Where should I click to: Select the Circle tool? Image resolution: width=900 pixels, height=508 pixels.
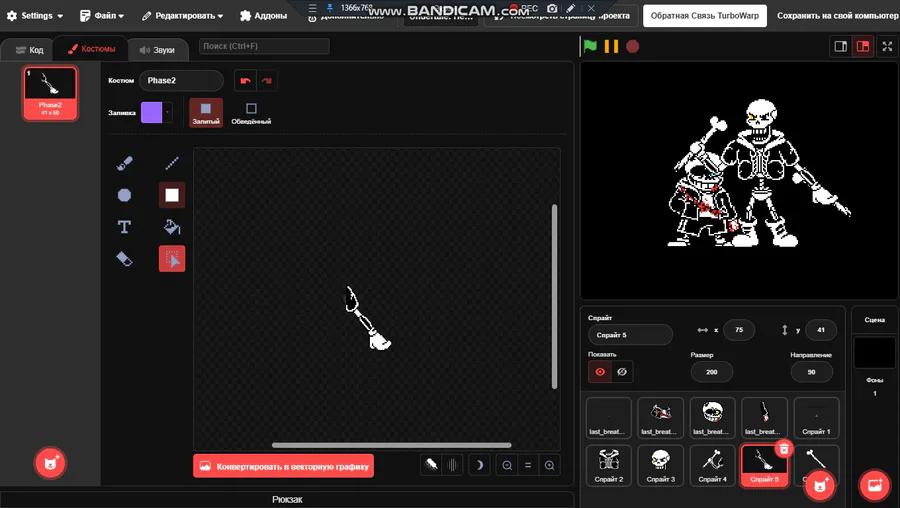click(x=124, y=195)
